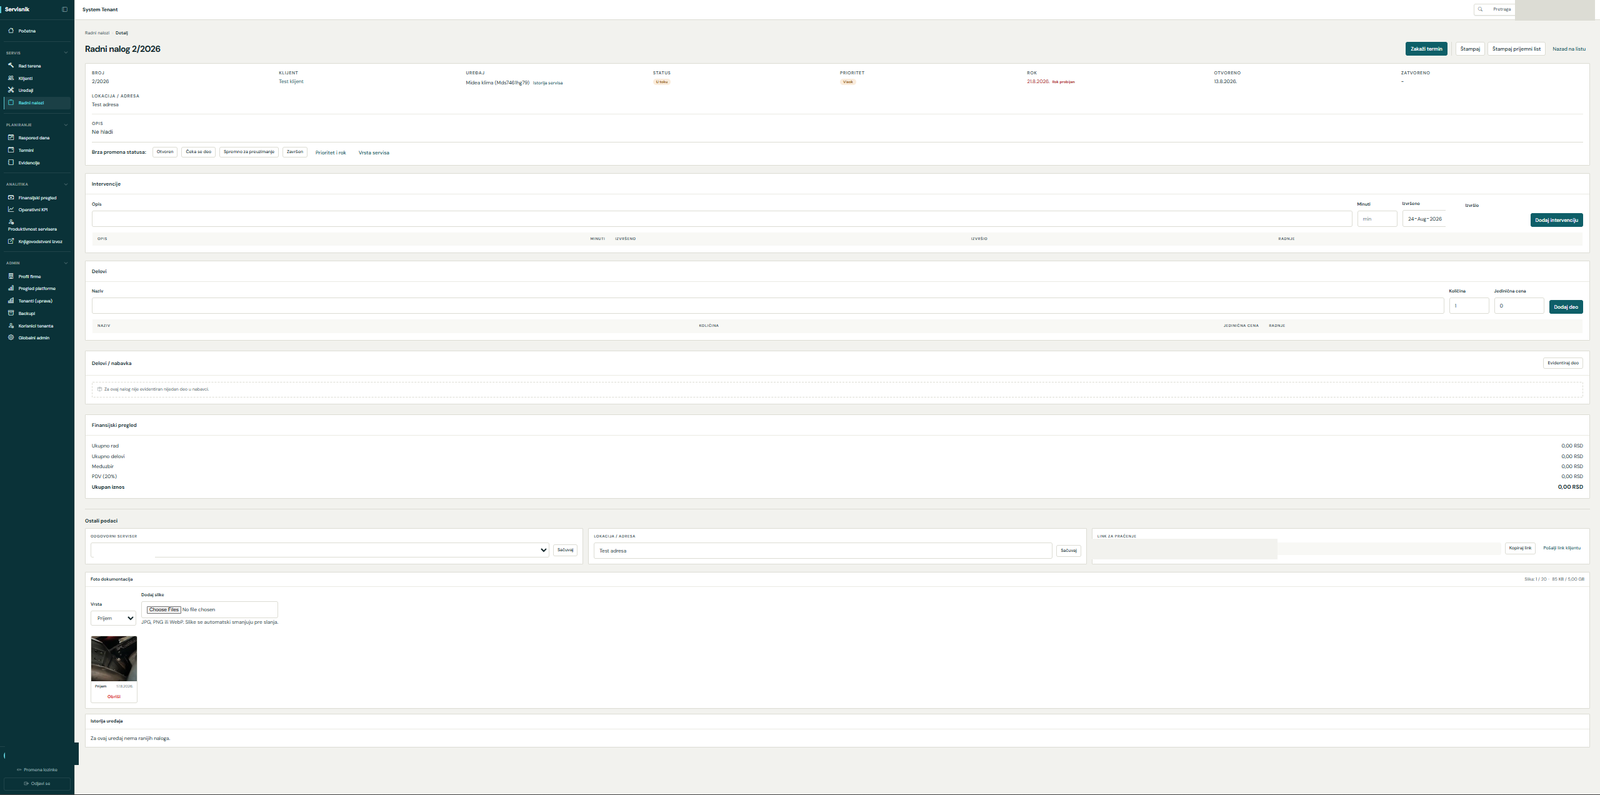
Task: Open Uređaji tools icon in sidebar
Action: 11,90
